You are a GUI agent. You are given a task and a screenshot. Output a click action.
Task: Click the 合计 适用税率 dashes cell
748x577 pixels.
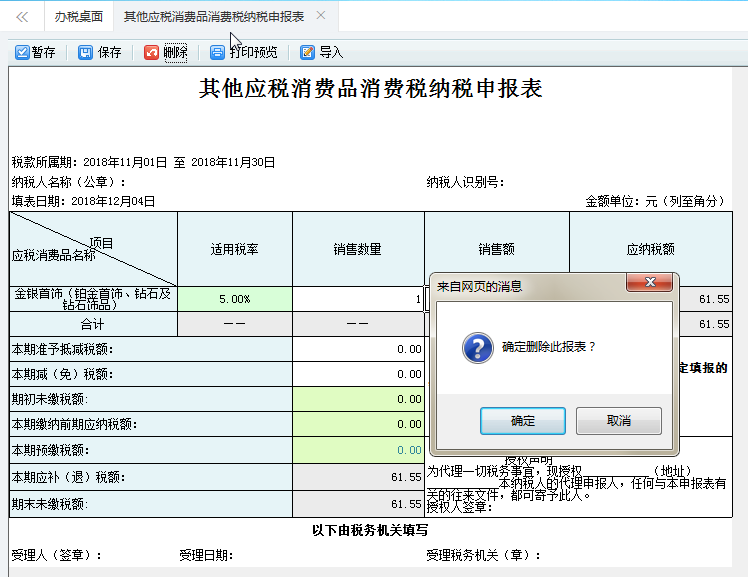(x=235, y=324)
